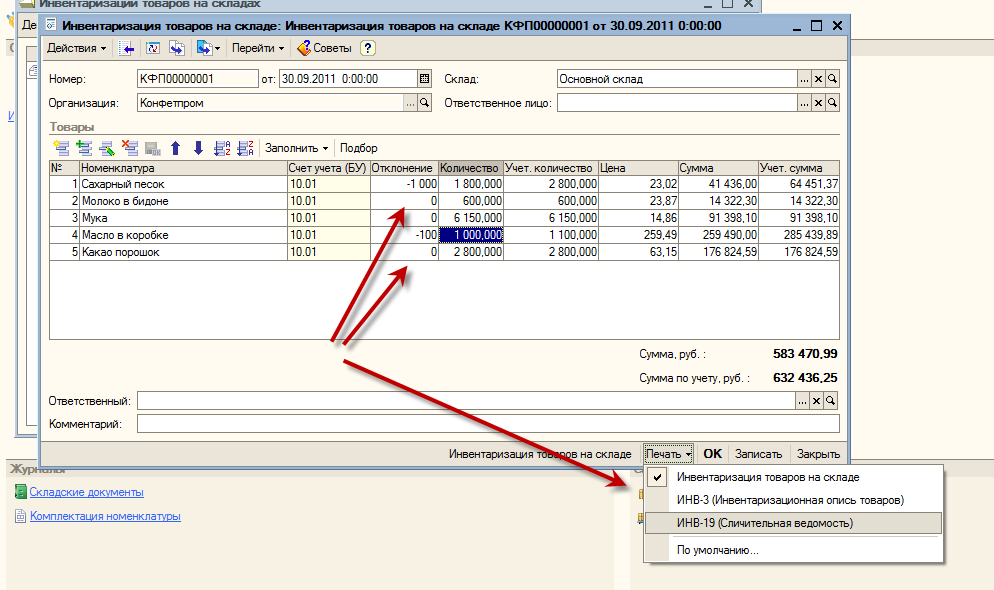Sort table rows descending Z to A
This screenshot has width=994, height=590.
tap(245, 148)
